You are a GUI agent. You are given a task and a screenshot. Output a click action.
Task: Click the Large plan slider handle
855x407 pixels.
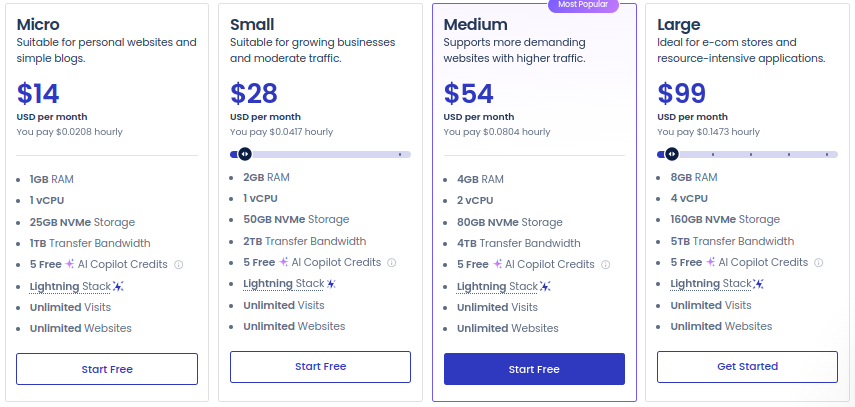click(672, 154)
